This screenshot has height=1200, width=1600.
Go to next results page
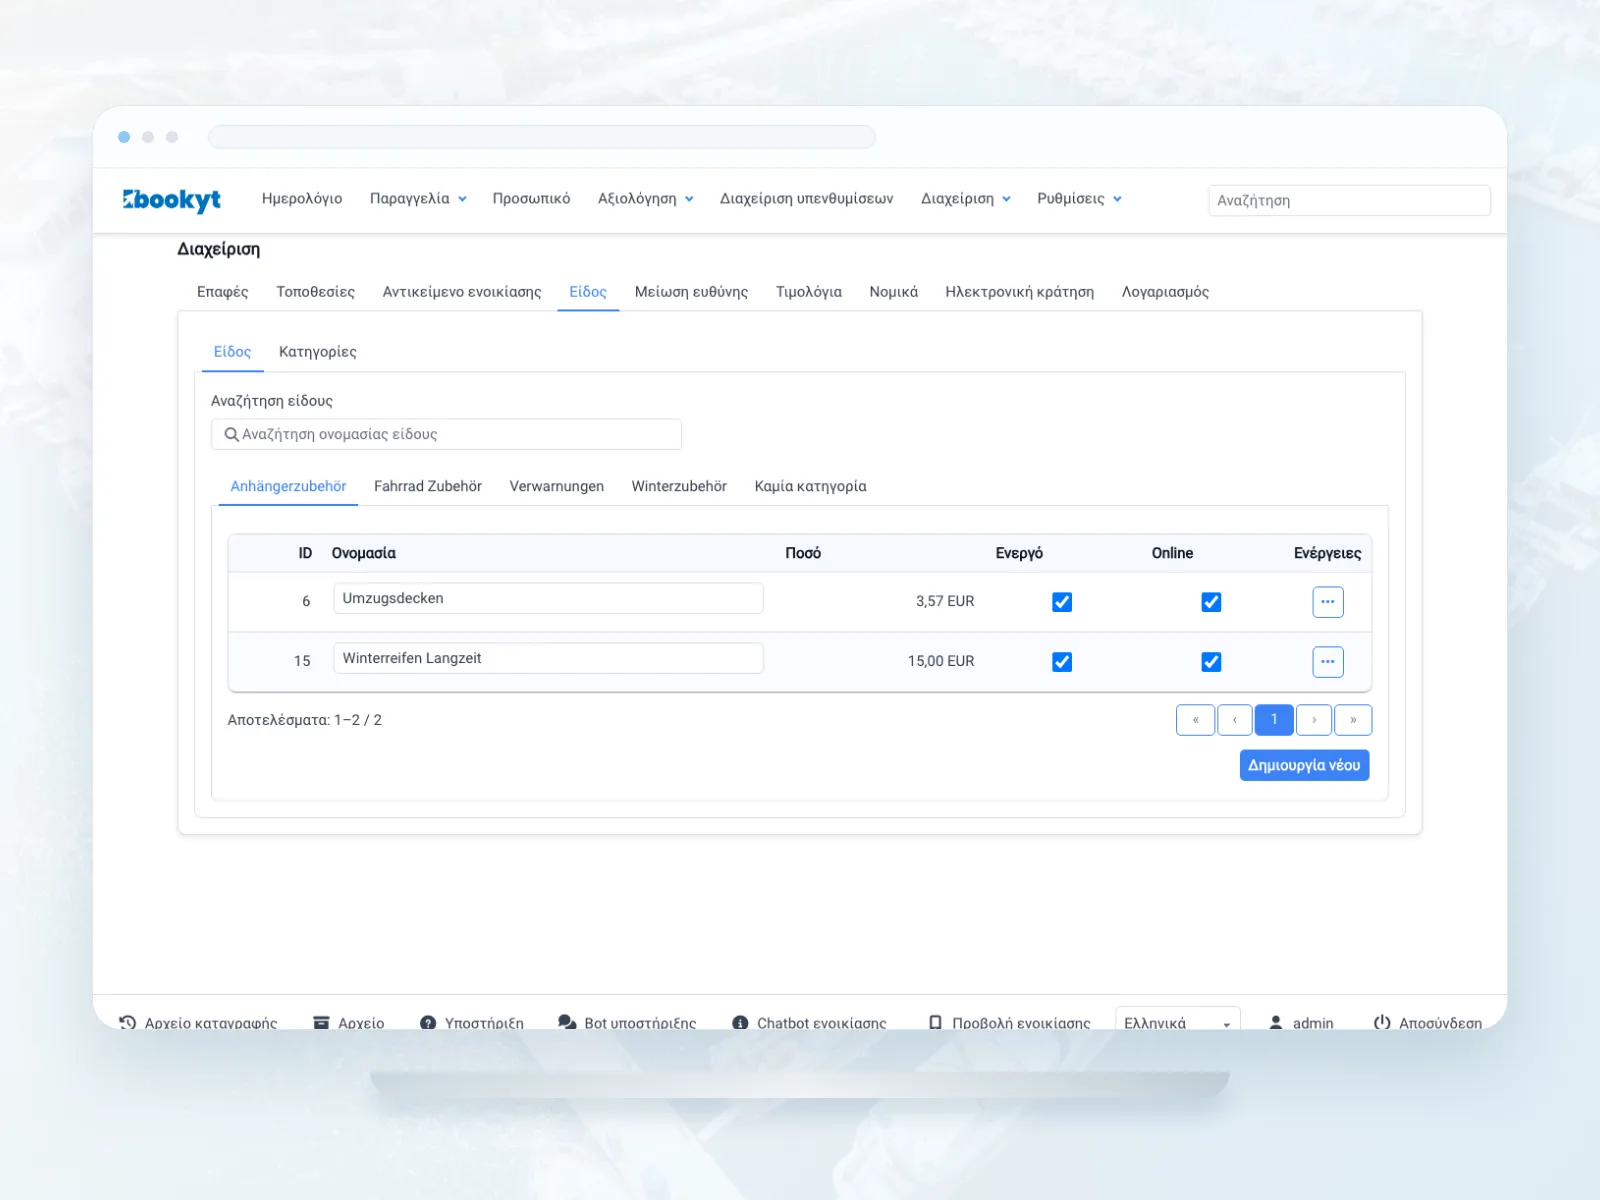click(x=1314, y=720)
